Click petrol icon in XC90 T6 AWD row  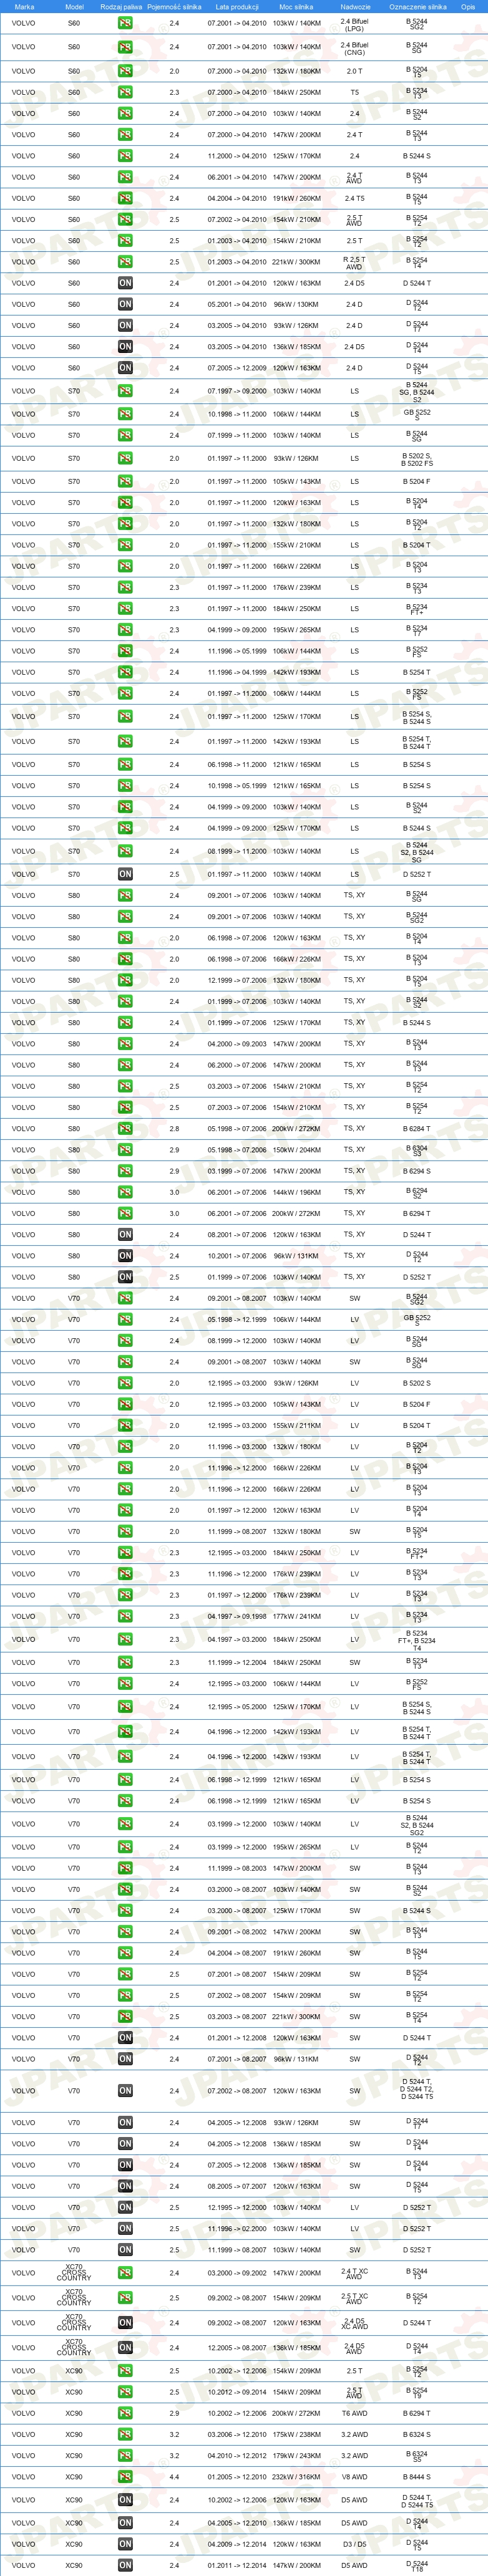125,2413
